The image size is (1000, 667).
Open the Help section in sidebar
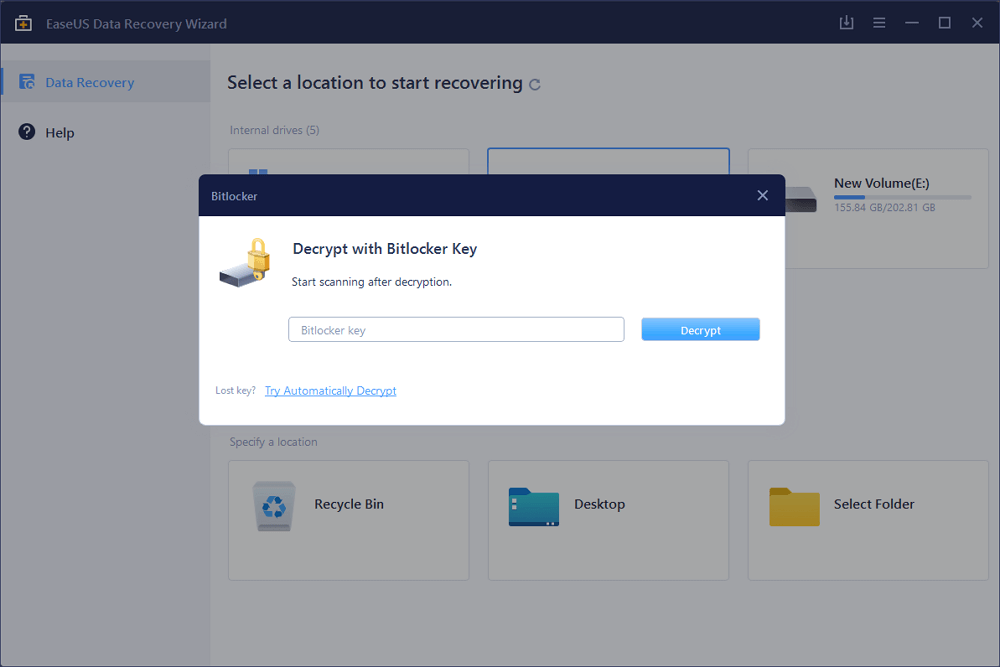pos(59,133)
